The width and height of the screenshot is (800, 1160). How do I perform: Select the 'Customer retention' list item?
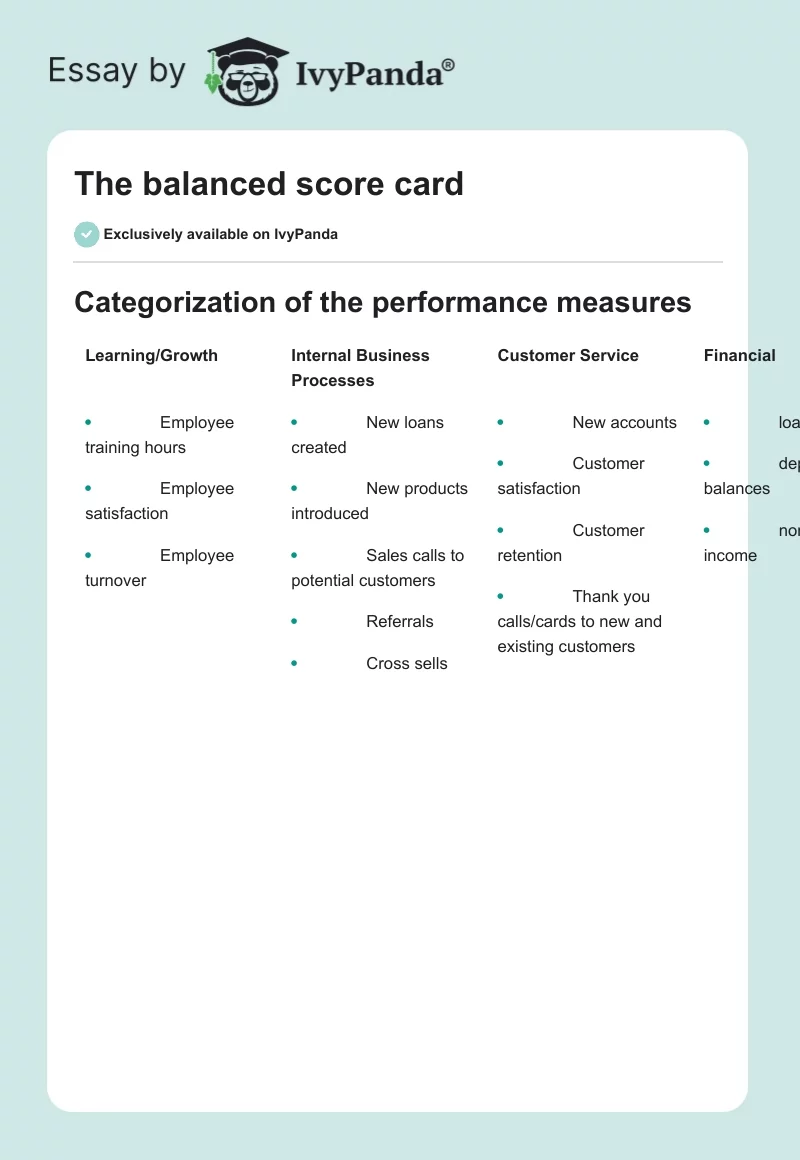pos(570,543)
